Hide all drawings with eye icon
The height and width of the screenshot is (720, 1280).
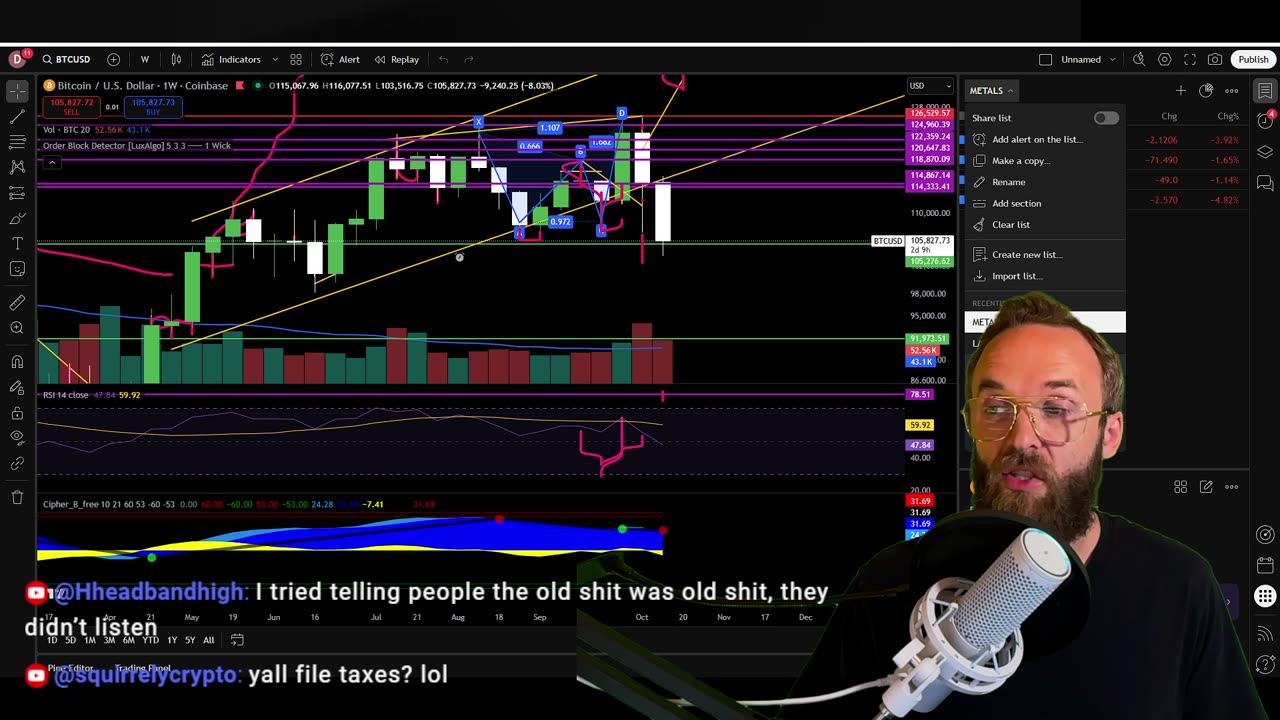(17, 438)
